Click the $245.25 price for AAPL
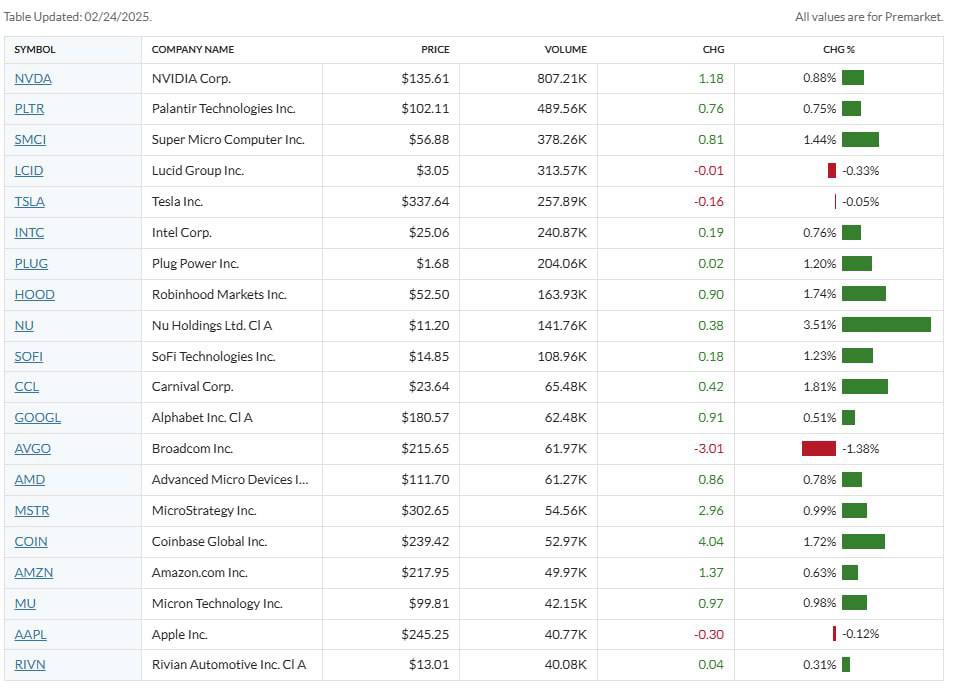967x695 pixels. pos(425,634)
